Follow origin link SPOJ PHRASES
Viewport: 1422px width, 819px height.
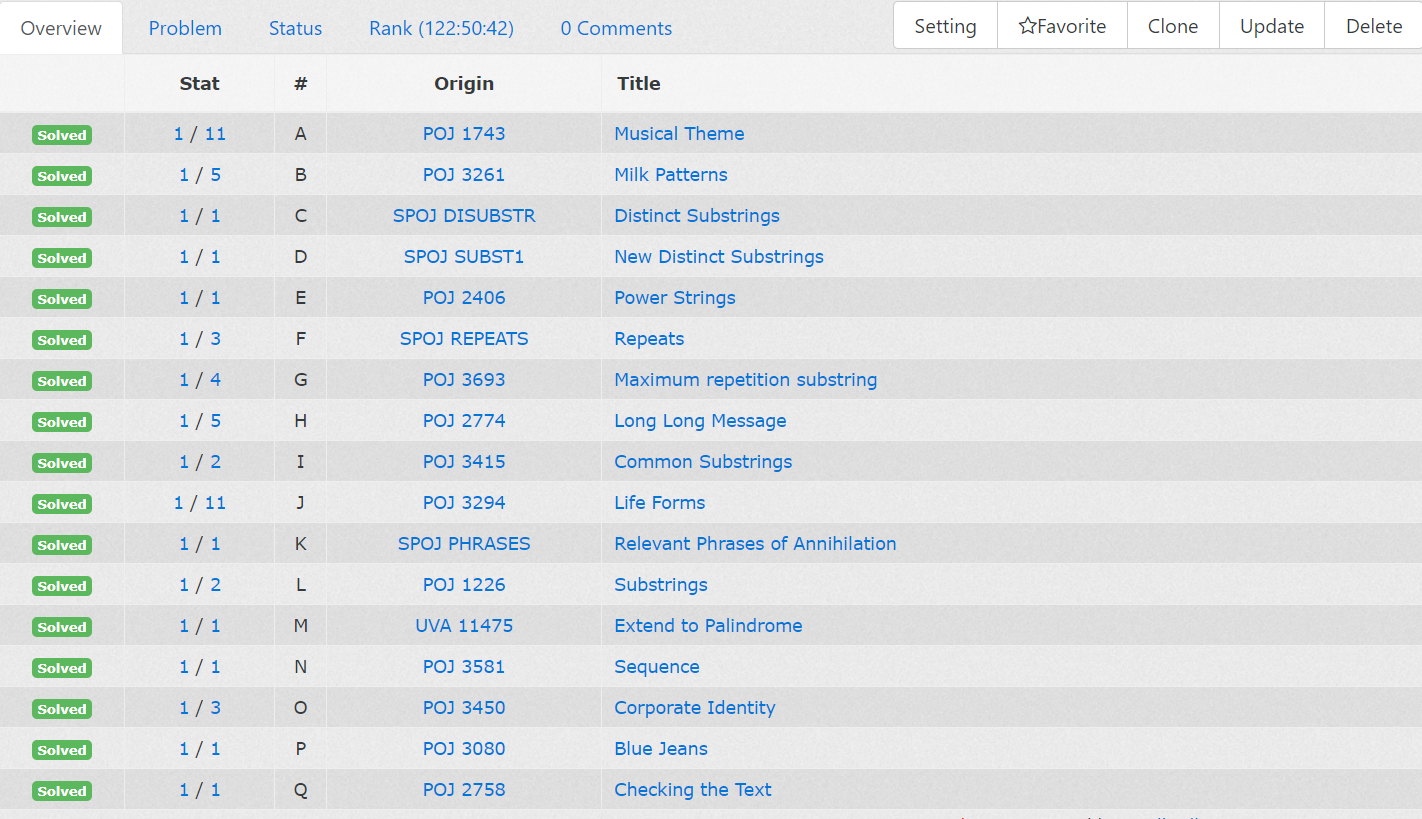point(464,543)
